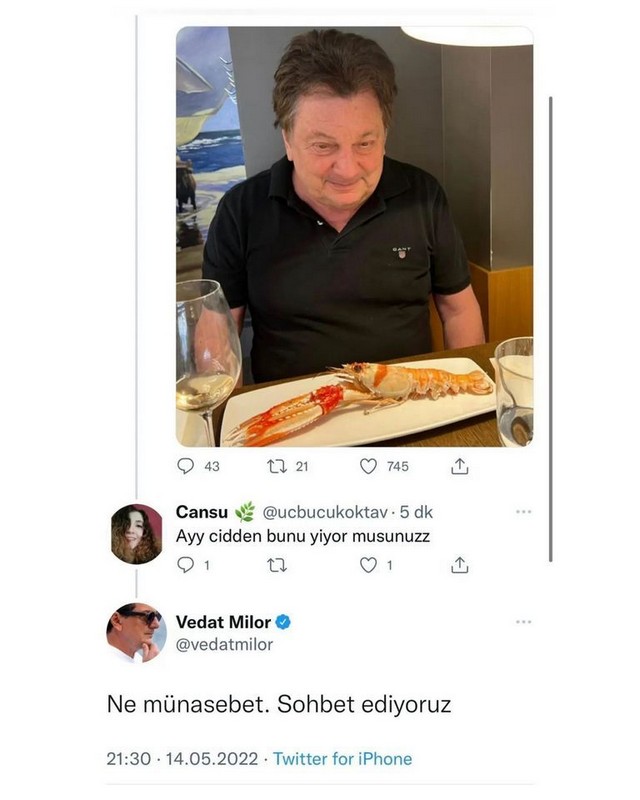Image resolution: width=640 pixels, height=800 pixels.
Task: Open Cansu's profile picture
Action: [x=137, y=534]
